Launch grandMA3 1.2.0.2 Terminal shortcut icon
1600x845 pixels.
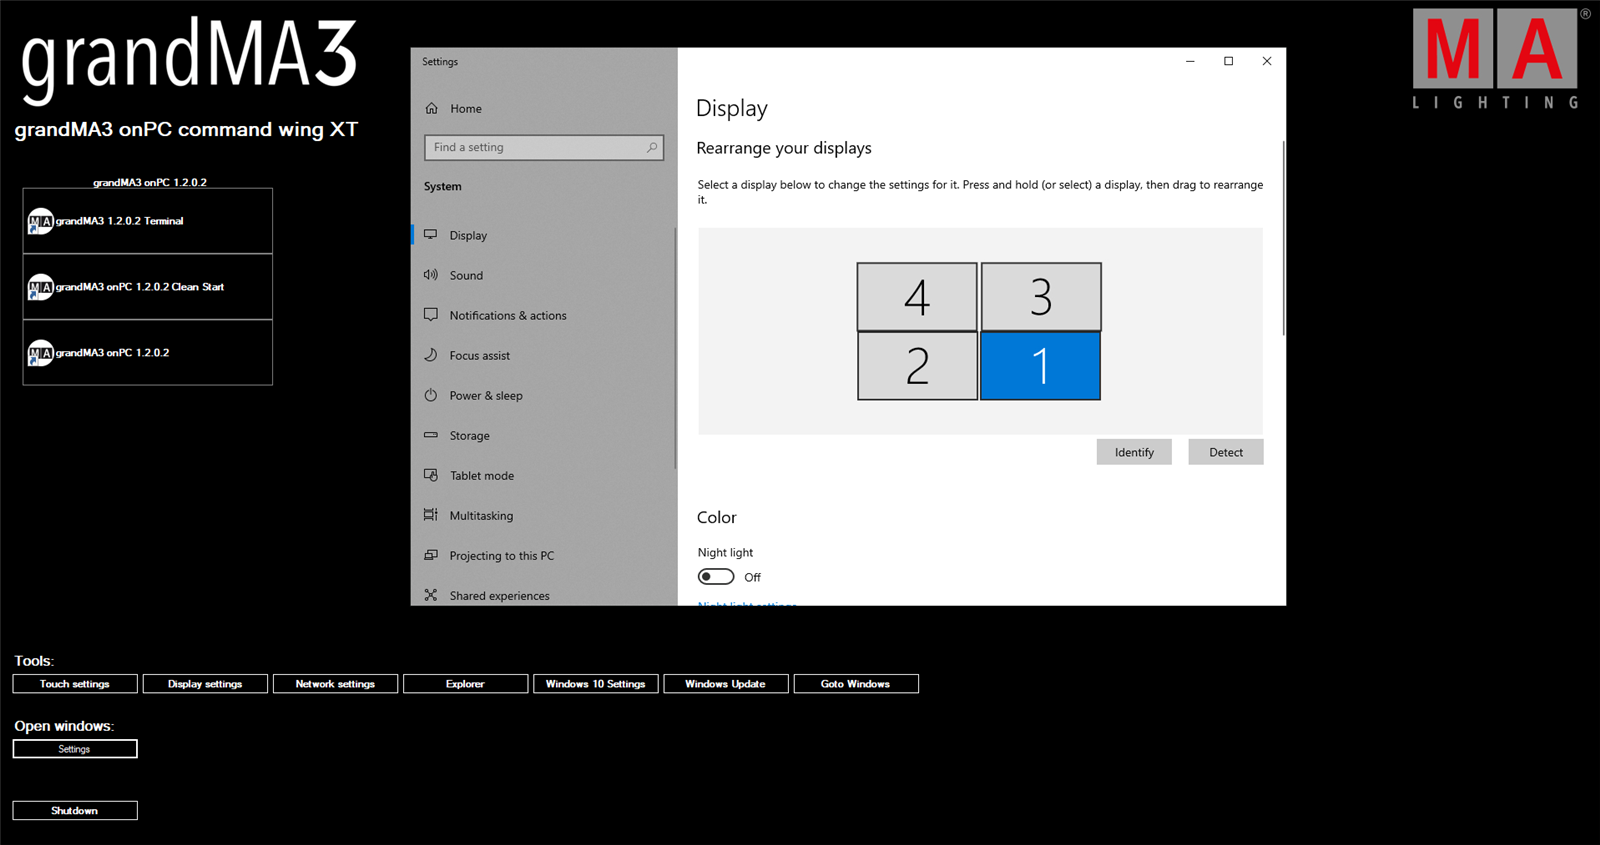click(40, 221)
